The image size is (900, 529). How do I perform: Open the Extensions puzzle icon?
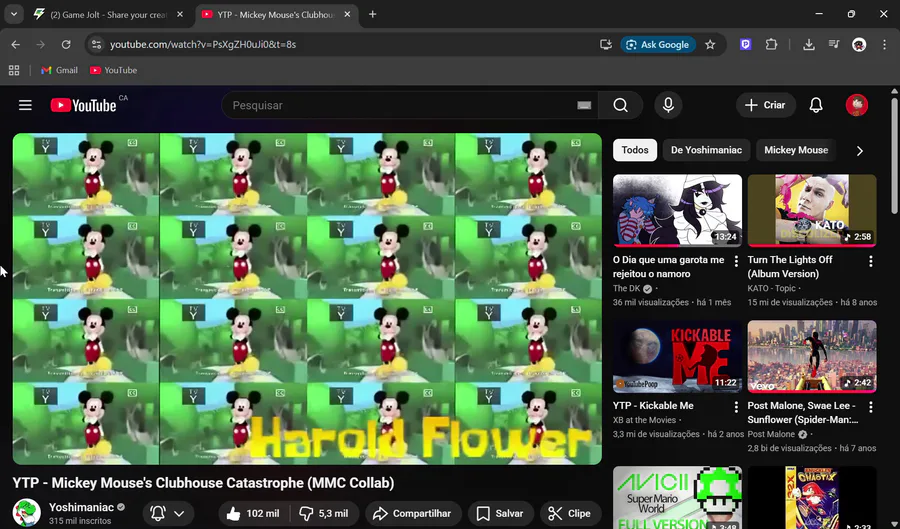coord(771,44)
